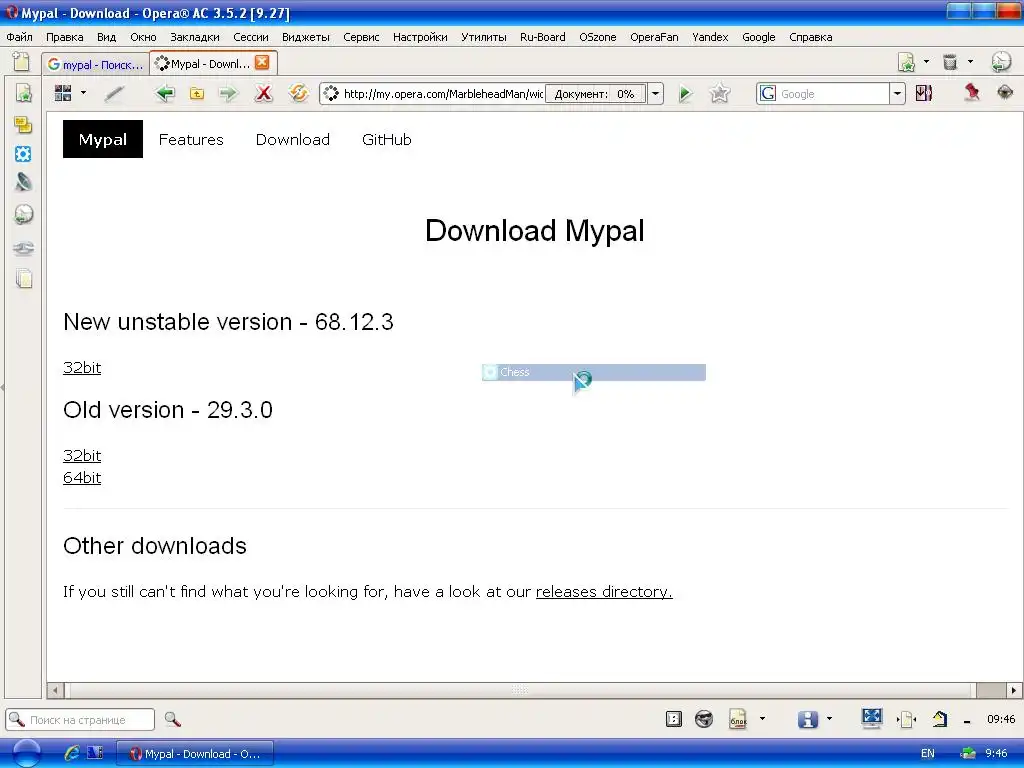This screenshot has width=1024, height=768.
Task: Focus the Поиск на странице find field
Action: 80,720
